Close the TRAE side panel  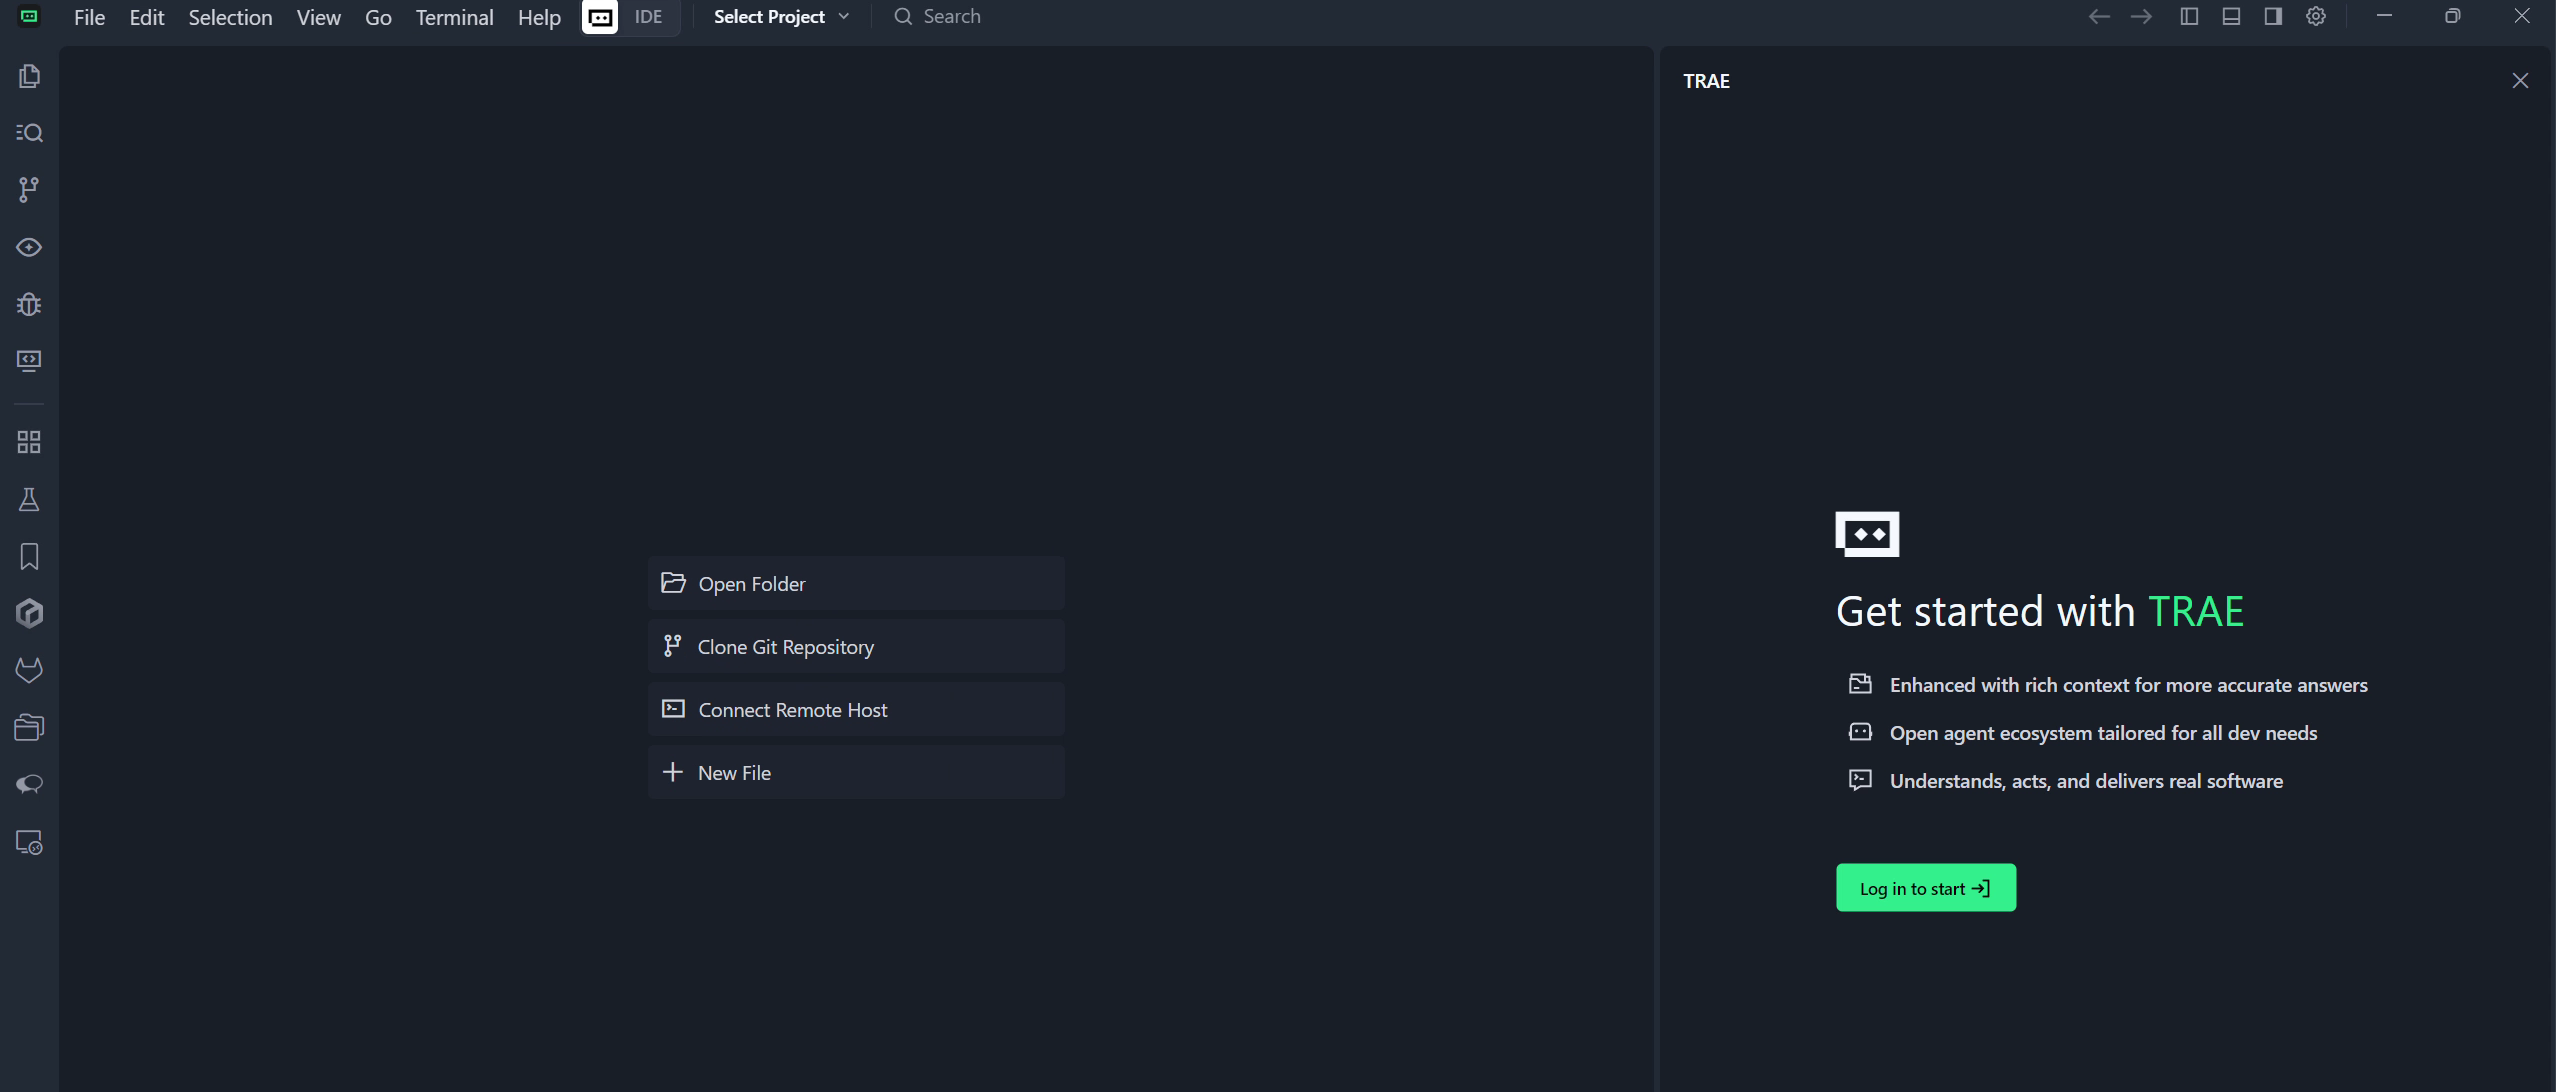[x=2520, y=81]
